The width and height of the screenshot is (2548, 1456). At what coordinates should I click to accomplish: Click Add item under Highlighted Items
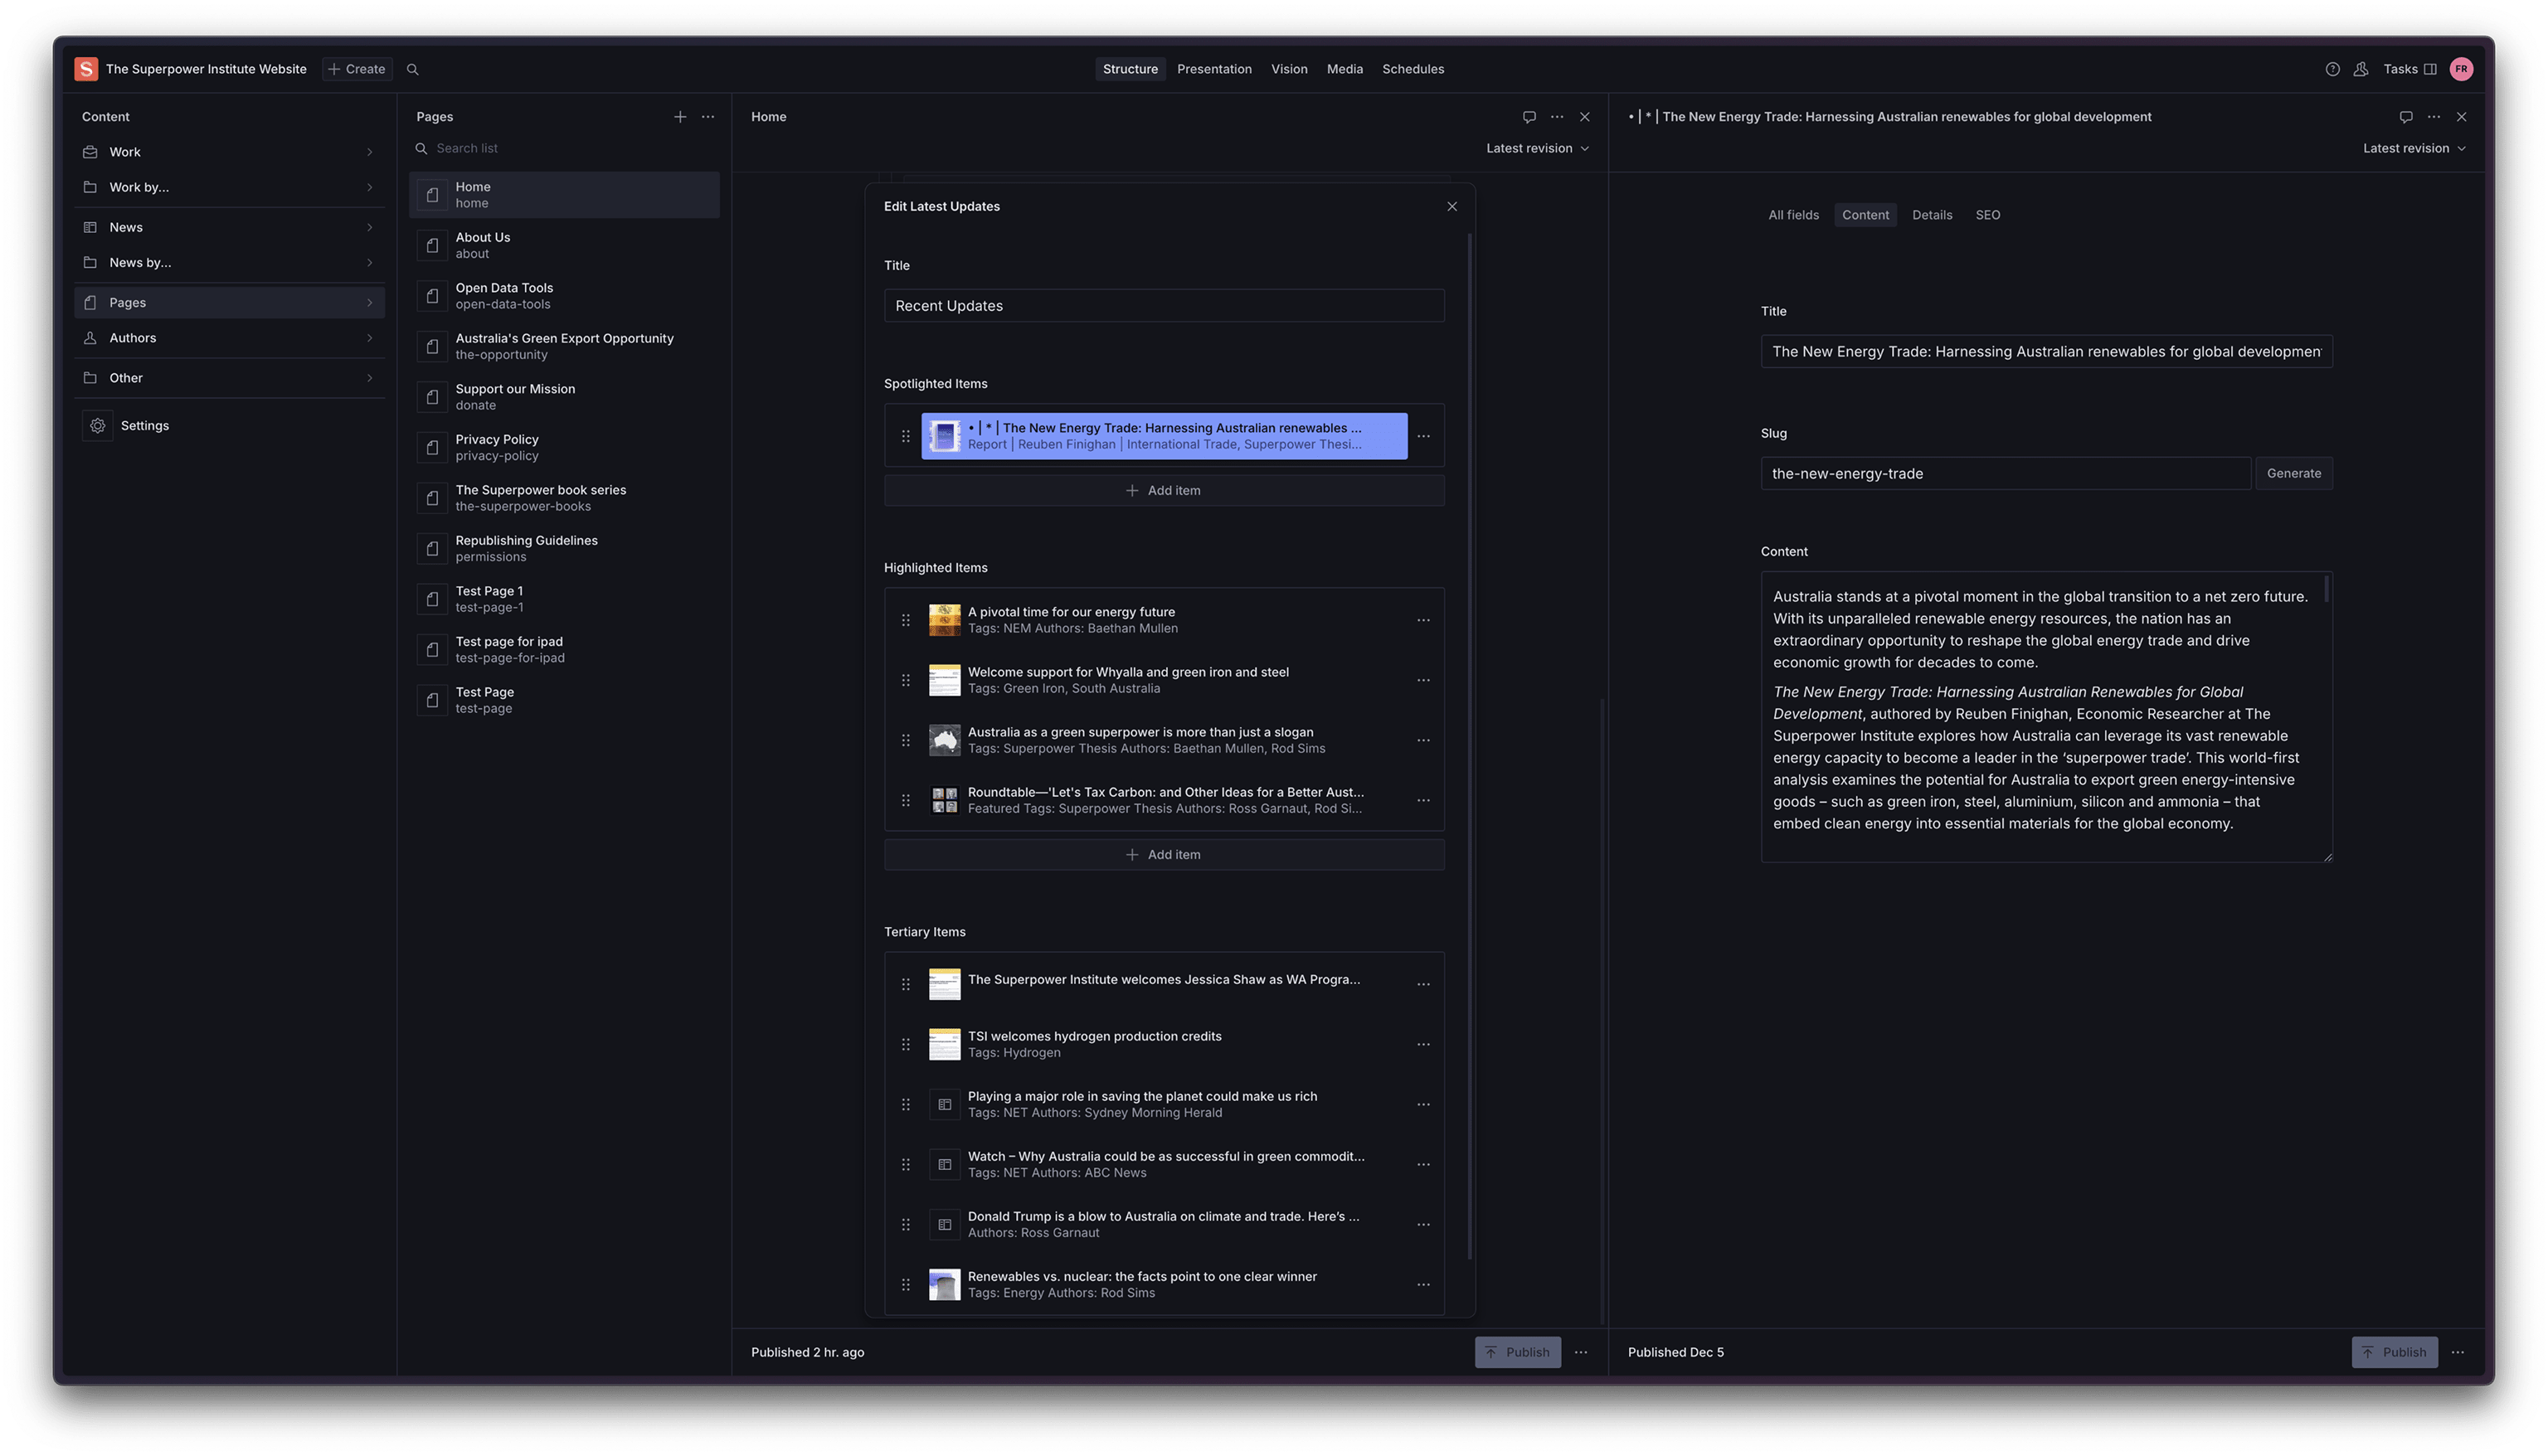click(1163, 854)
